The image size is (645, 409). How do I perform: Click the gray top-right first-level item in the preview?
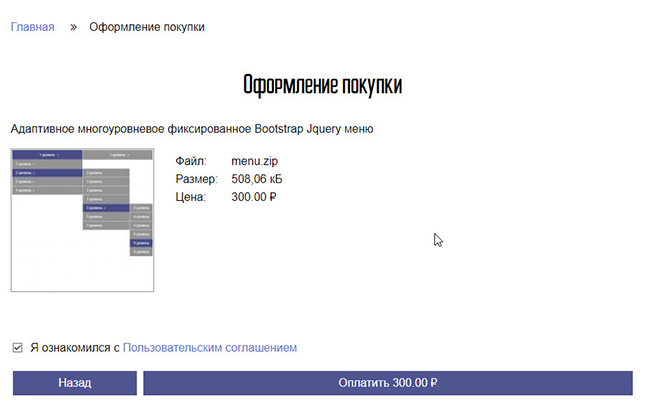(x=117, y=154)
